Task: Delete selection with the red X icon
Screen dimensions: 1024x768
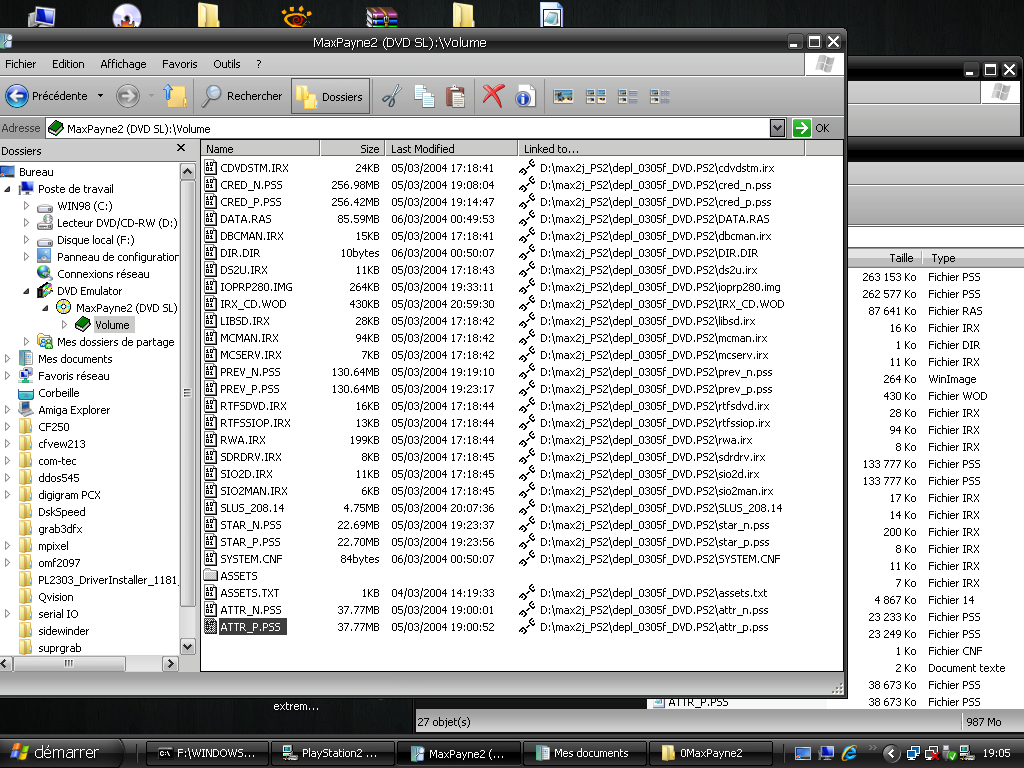Action: pos(492,96)
